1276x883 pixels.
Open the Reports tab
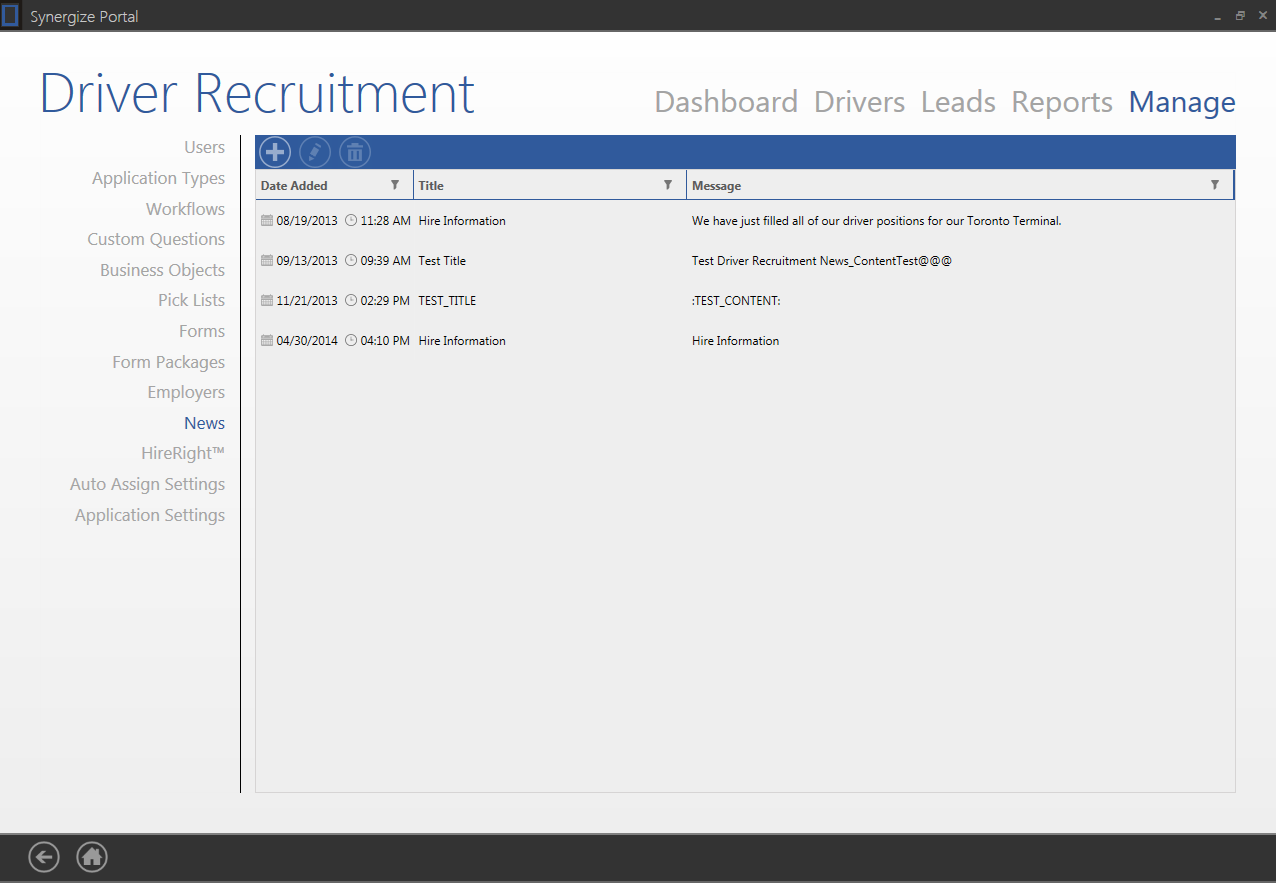1062,102
